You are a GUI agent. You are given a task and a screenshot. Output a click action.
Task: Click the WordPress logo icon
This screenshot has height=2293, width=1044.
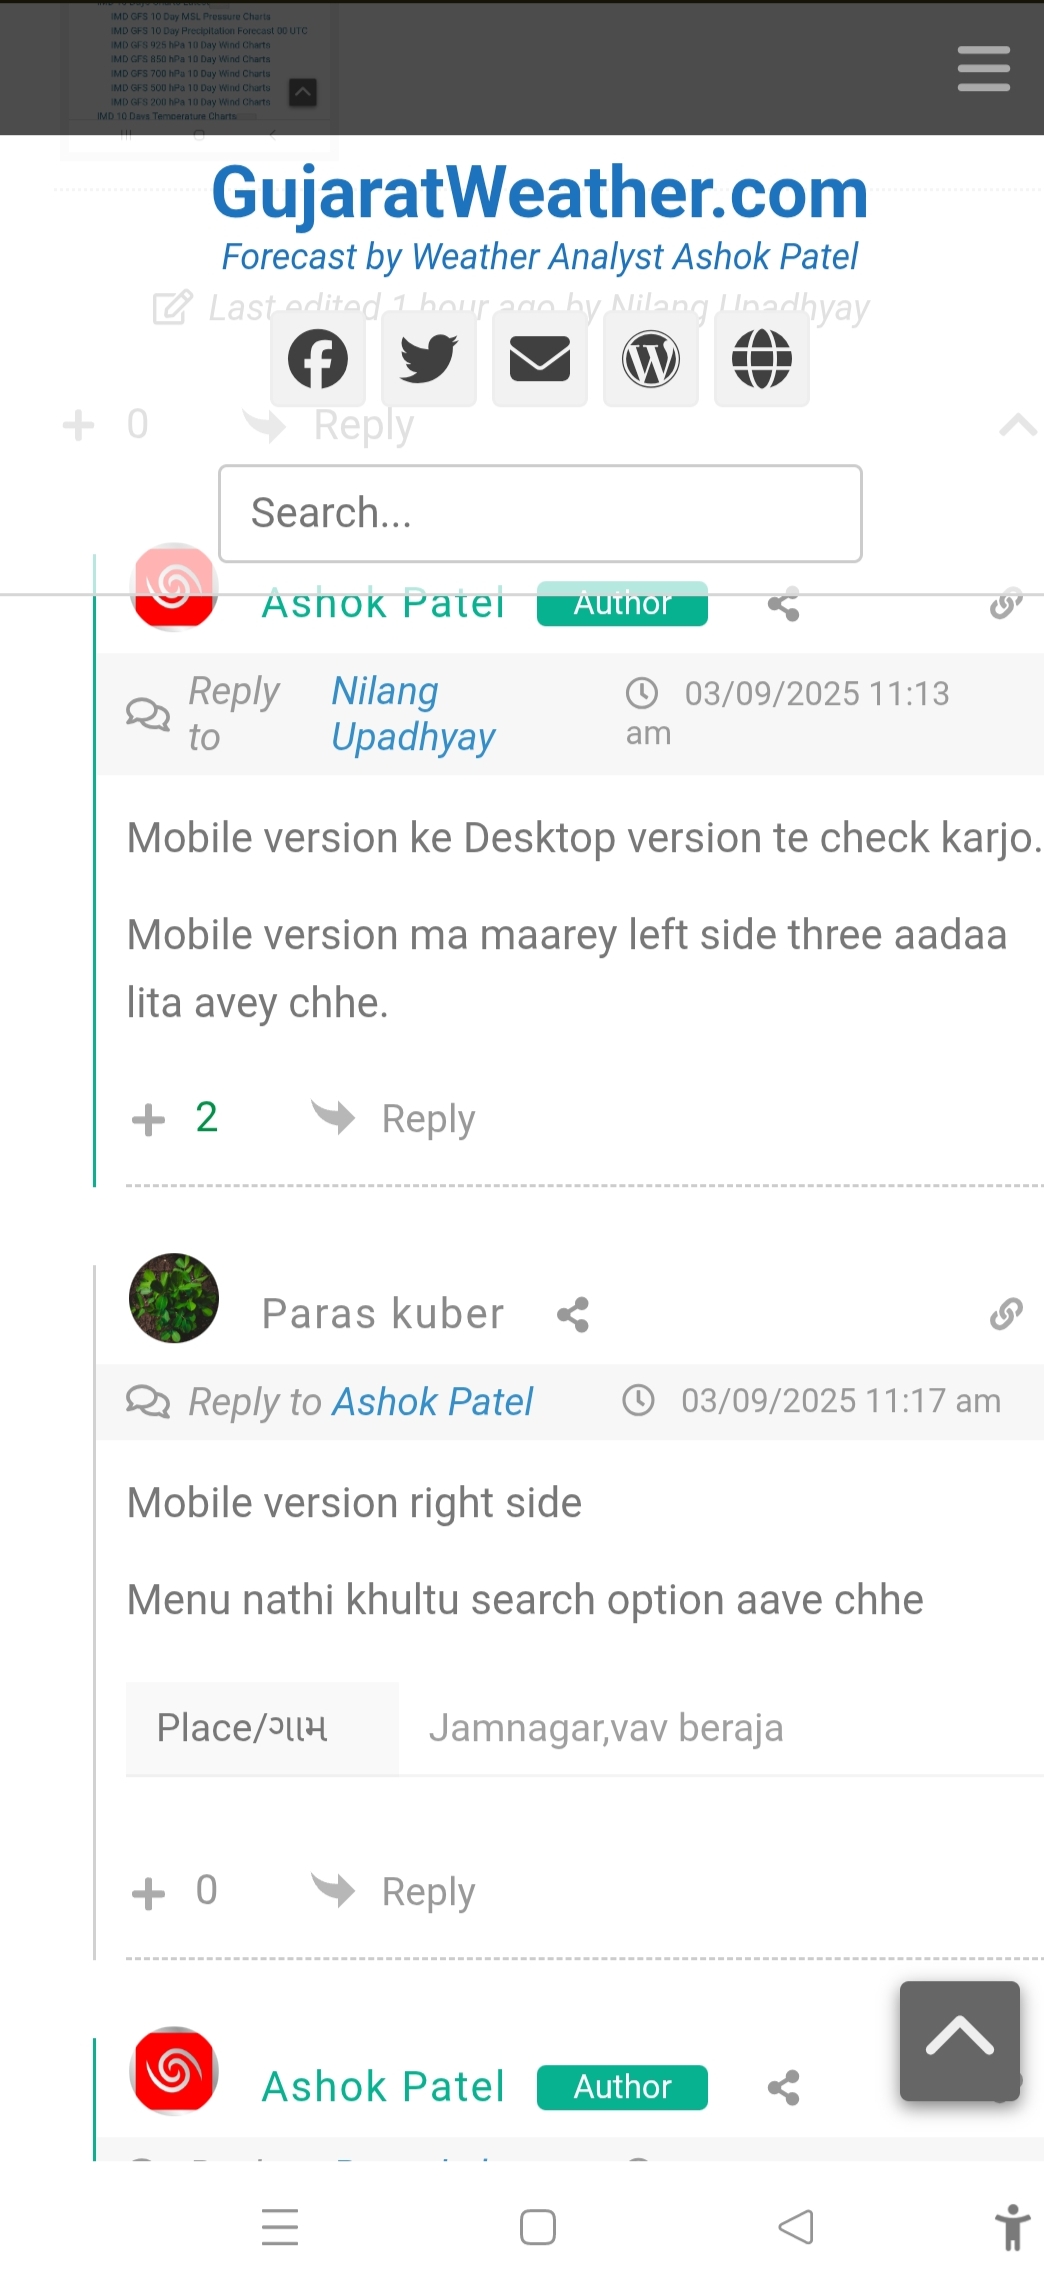tap(651, 359)
